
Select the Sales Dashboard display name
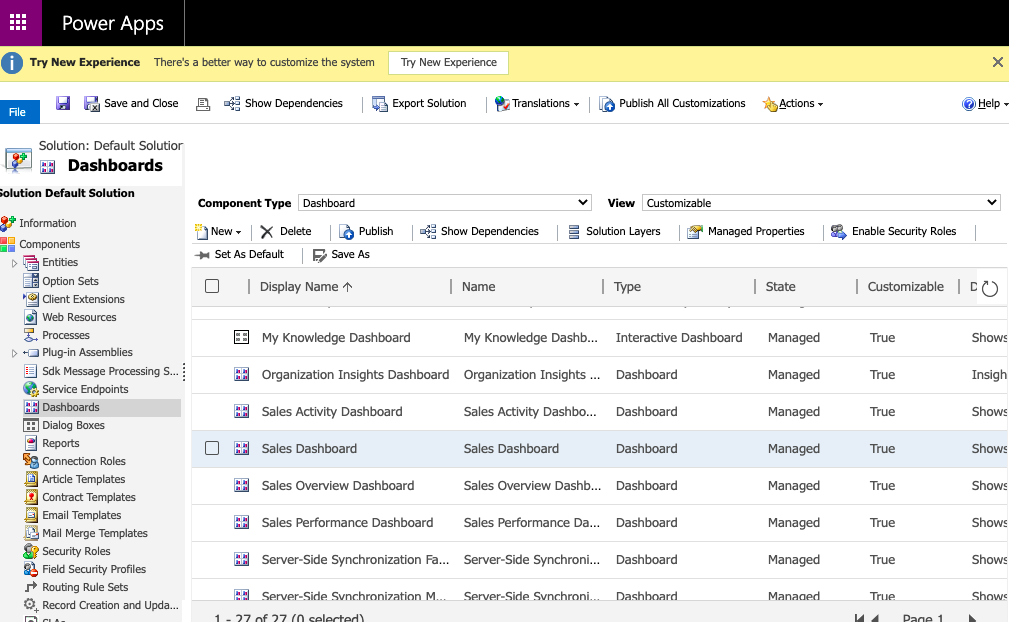309,448
